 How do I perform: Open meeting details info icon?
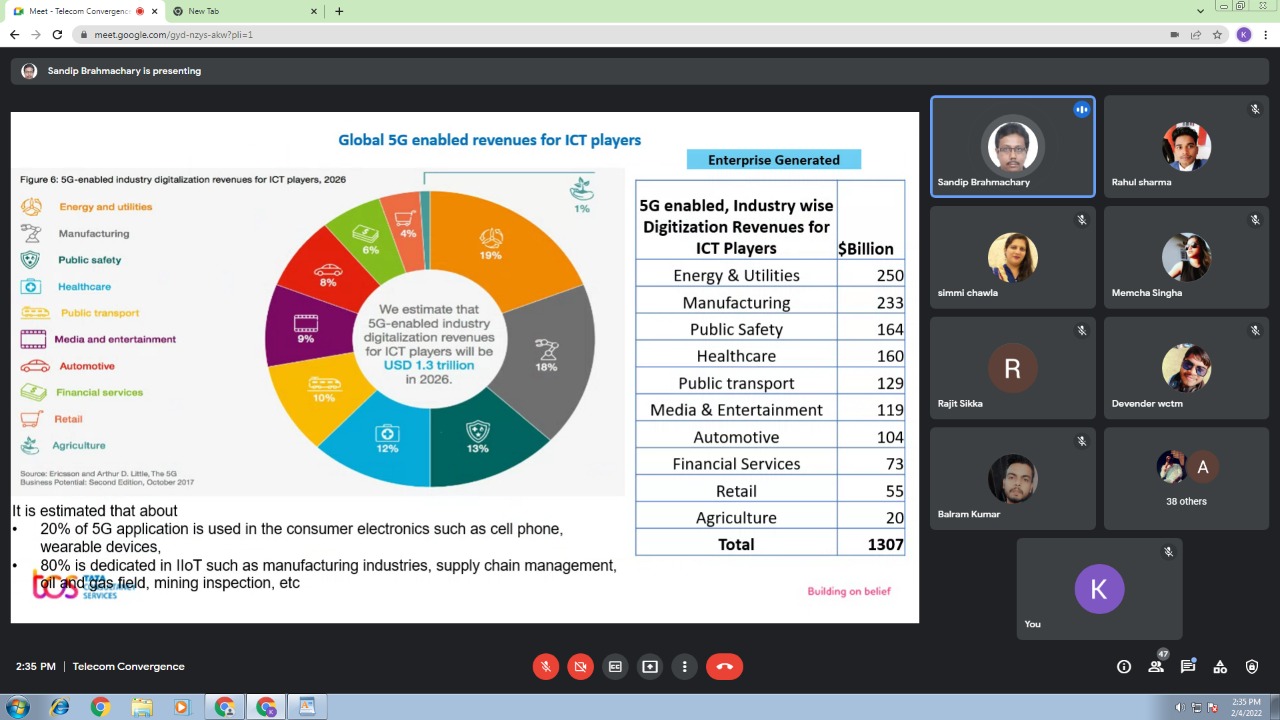(x=1124, y=667)
